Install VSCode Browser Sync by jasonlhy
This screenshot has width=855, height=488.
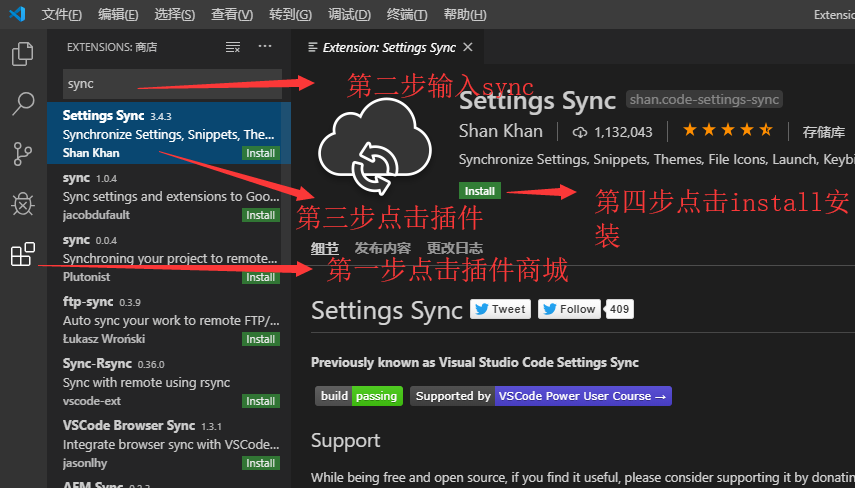[261, 463]
